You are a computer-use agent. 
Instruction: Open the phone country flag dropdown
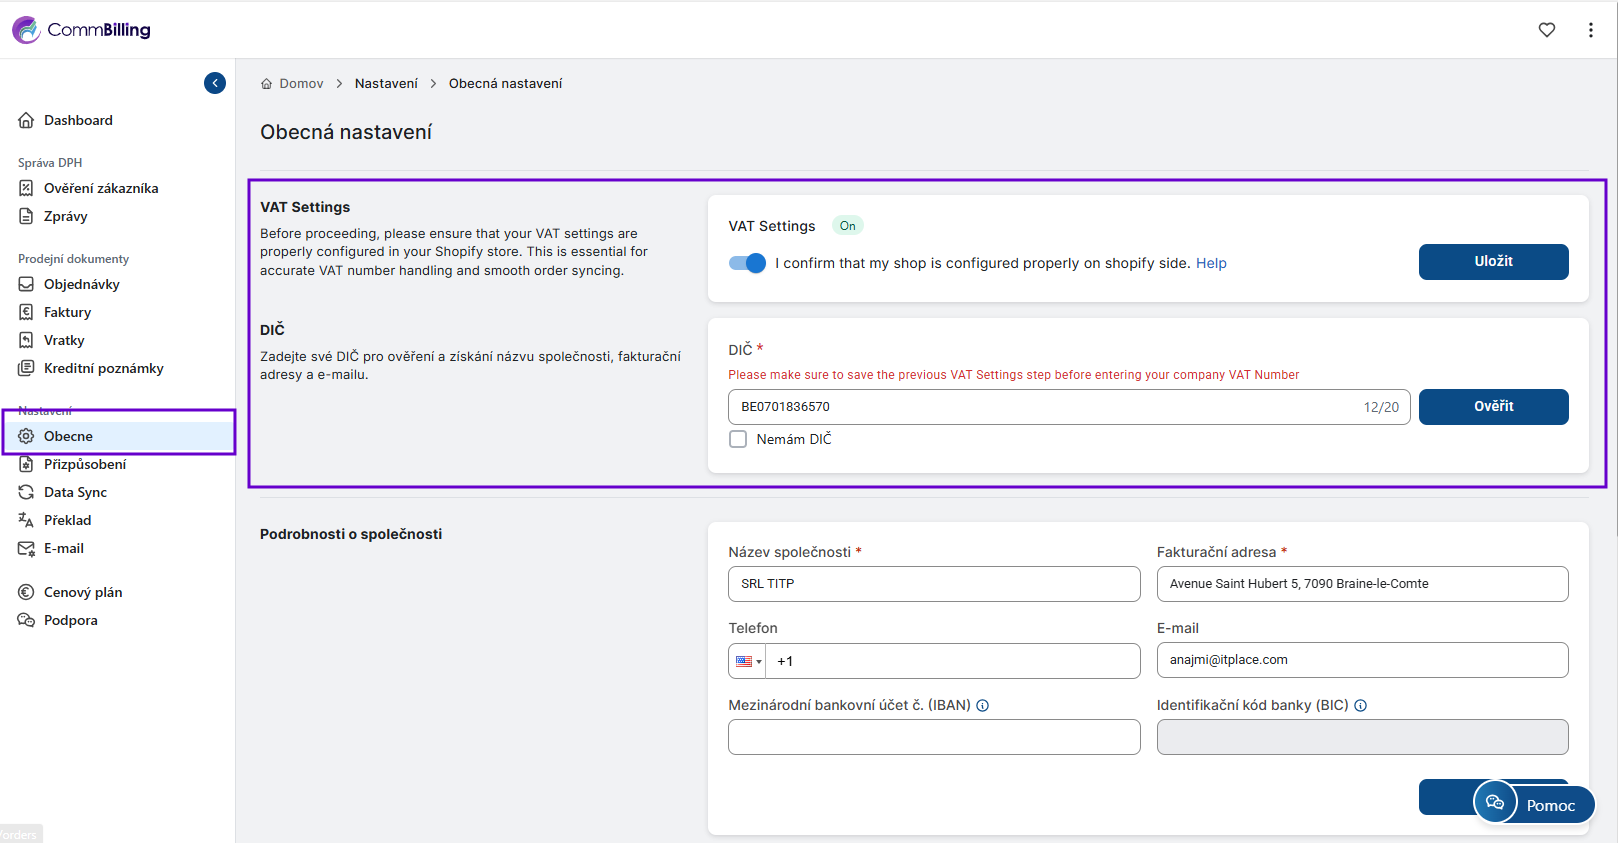coord(748,661)
